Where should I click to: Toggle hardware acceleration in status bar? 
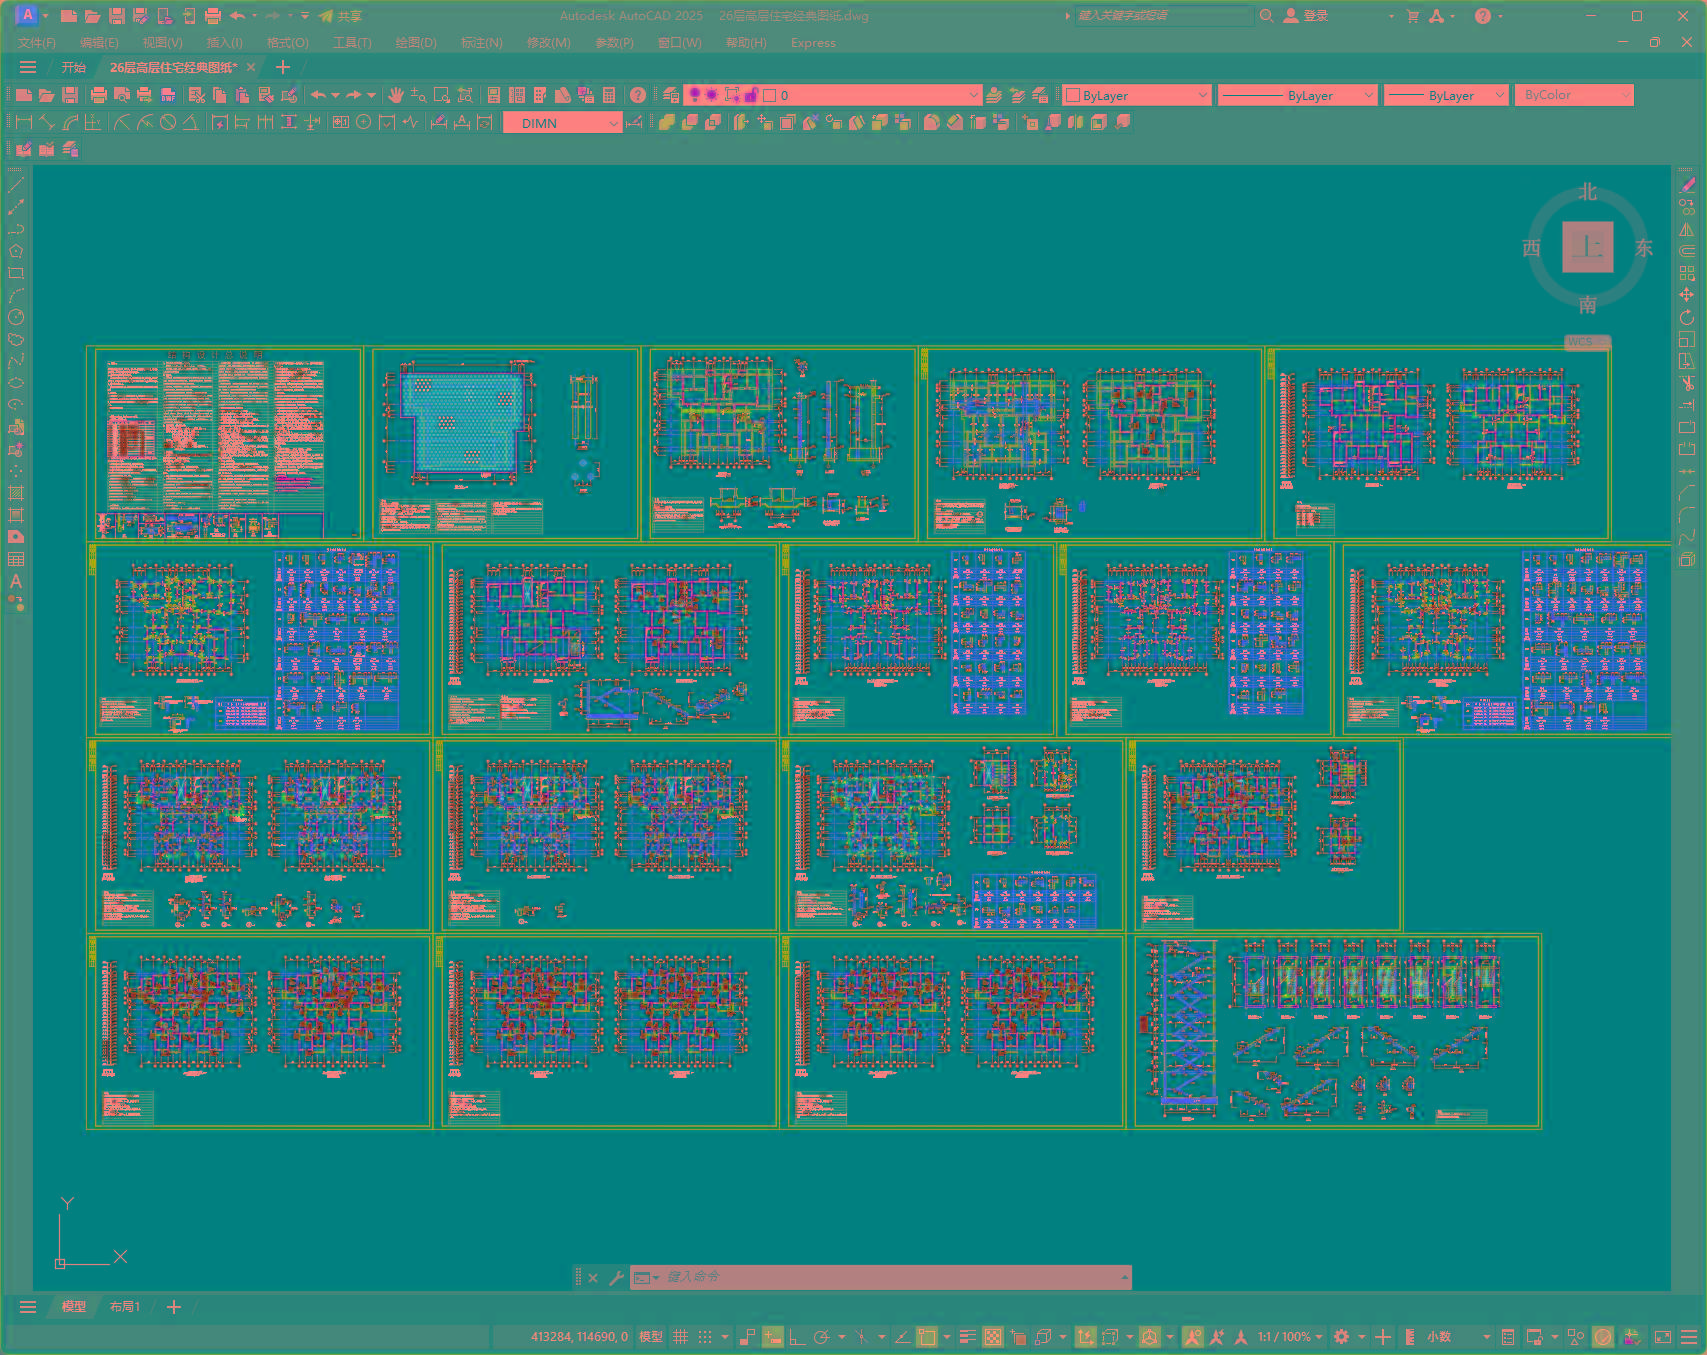(x=1603, y=1336)
